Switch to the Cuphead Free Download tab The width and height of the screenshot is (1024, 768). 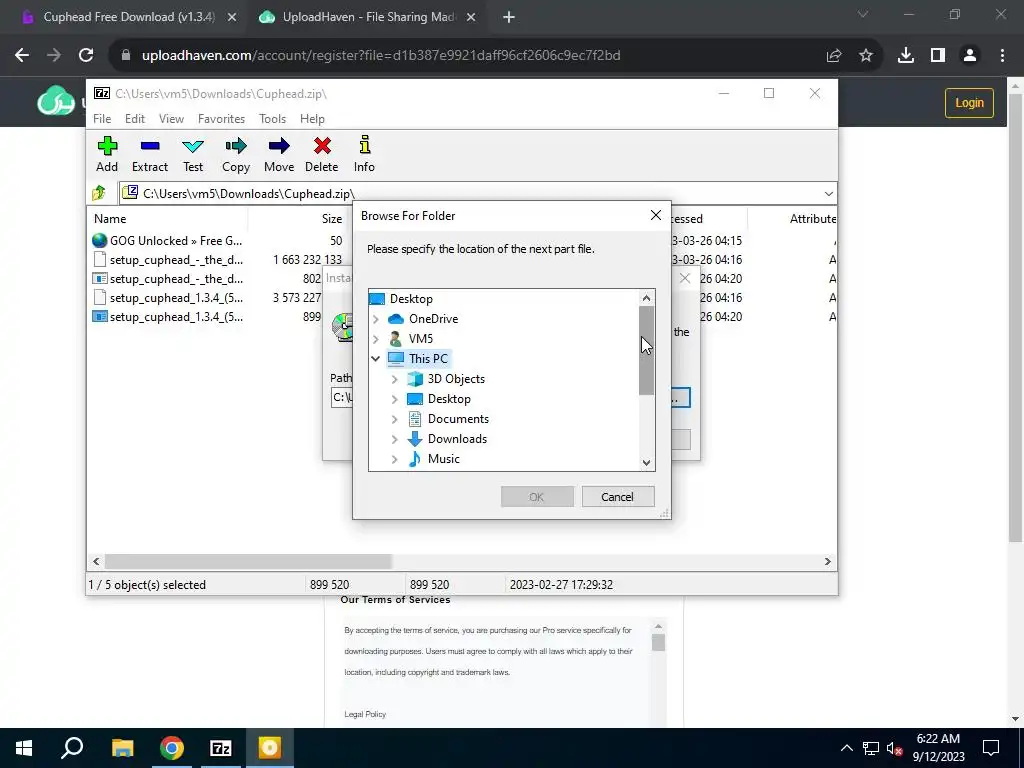tap(129, 17)
